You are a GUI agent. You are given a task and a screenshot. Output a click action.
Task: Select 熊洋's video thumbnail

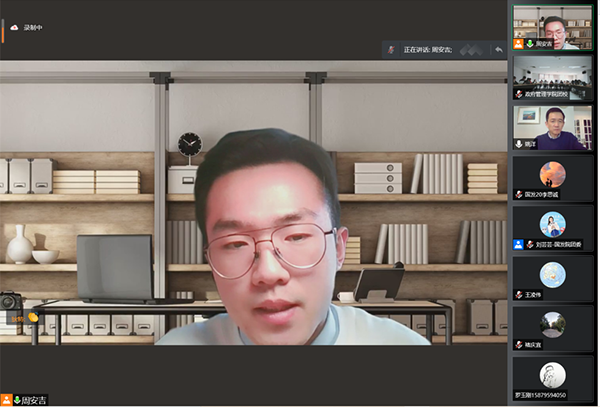click(x=552, y=126)
